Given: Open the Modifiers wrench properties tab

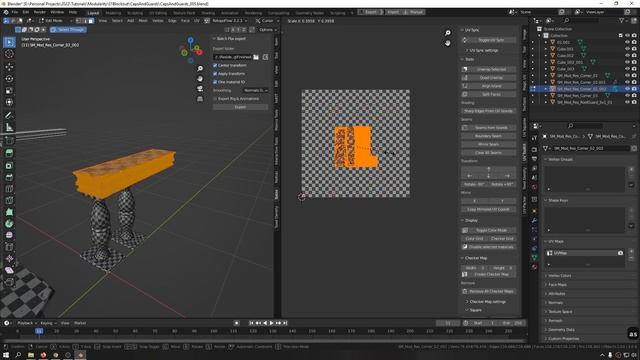Looking at the screenshot, I should point(534,221).
